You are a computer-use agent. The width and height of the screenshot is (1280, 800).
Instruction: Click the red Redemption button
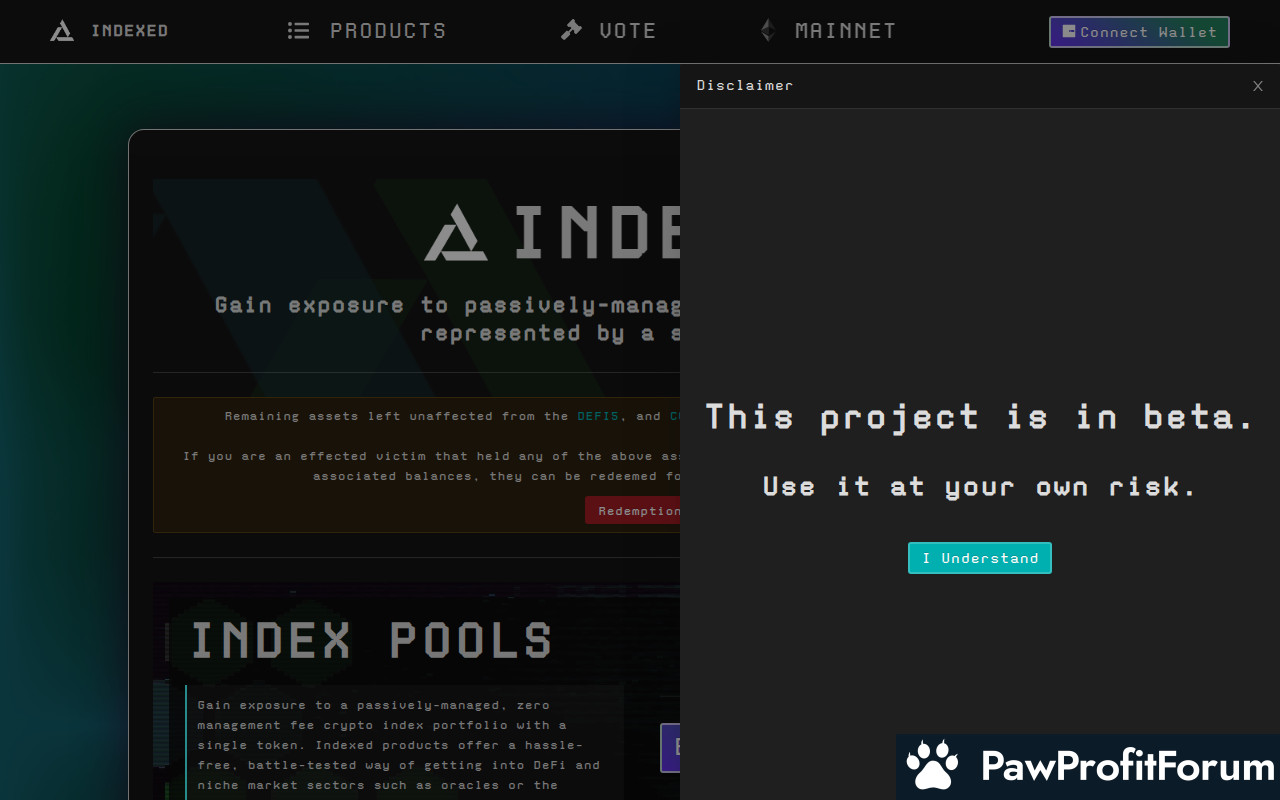click(x=633, y=511)
